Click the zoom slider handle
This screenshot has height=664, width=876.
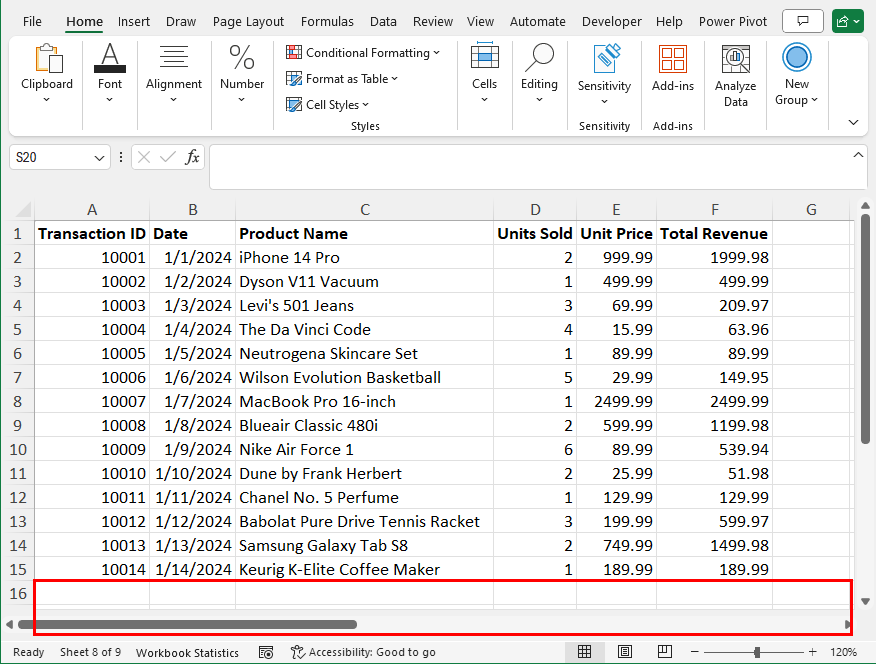757,652
